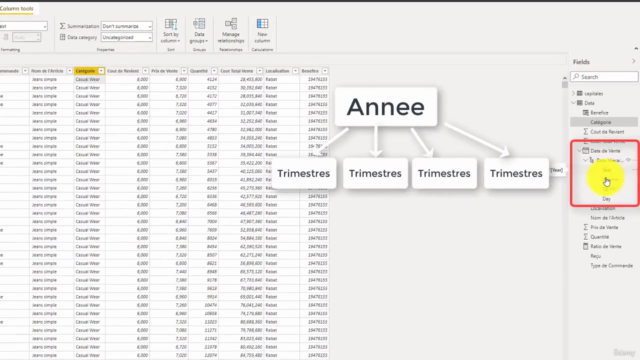Select the Reçu field
Screen dimensions: 640x360
[x=596, y=256]
